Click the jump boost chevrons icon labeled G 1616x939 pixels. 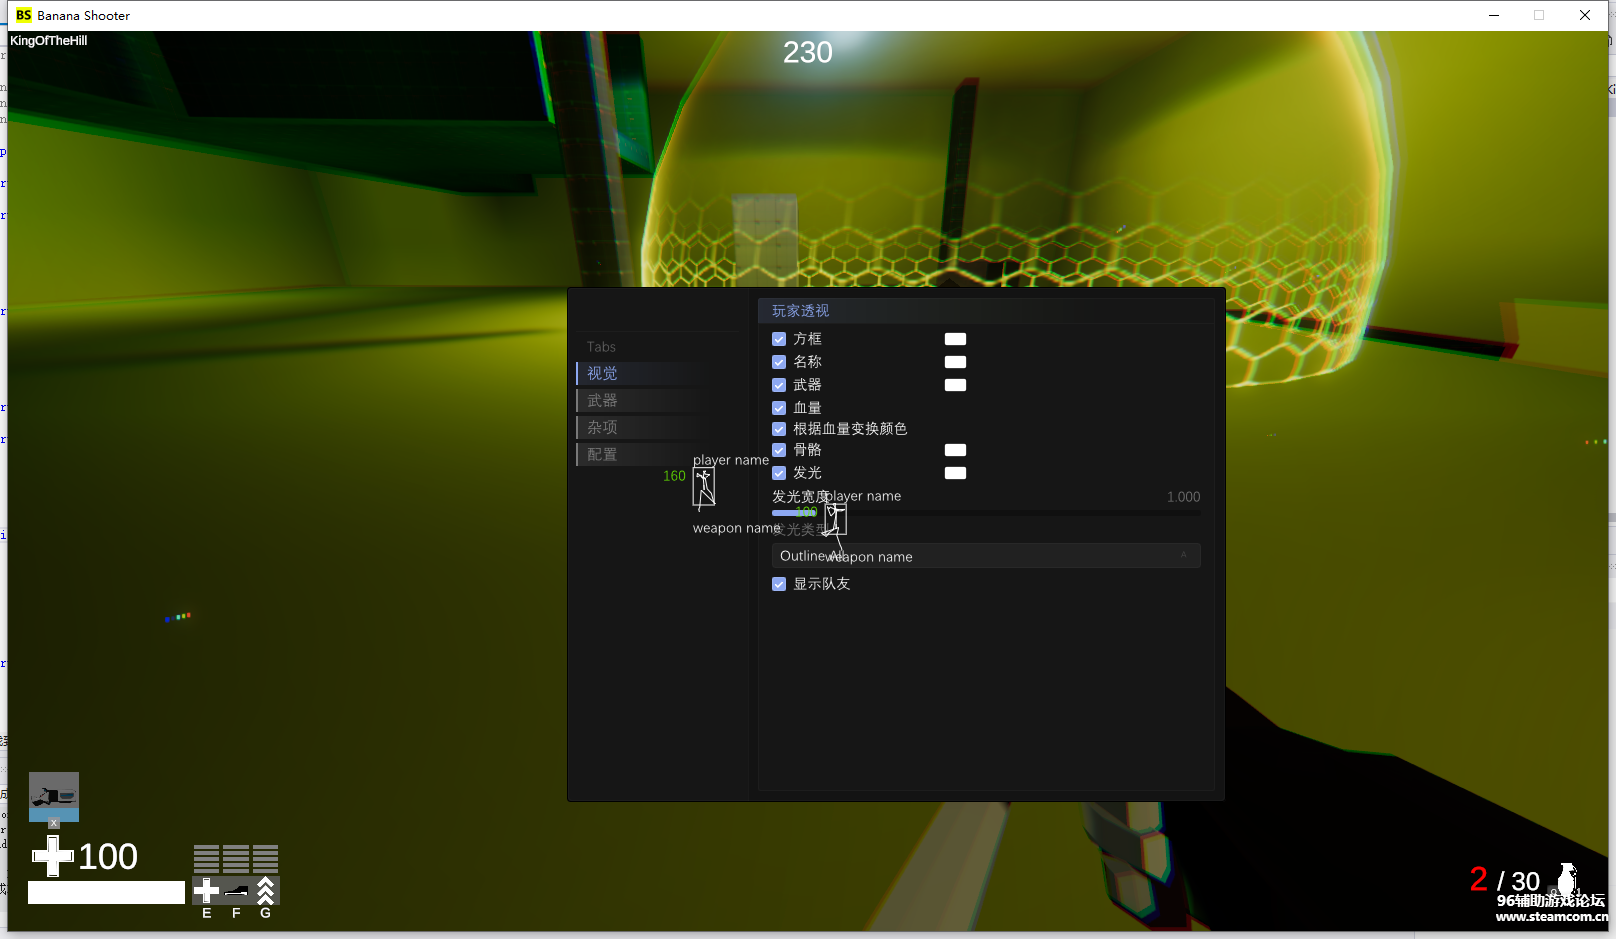pyautogui.click(x=266, y=890)
